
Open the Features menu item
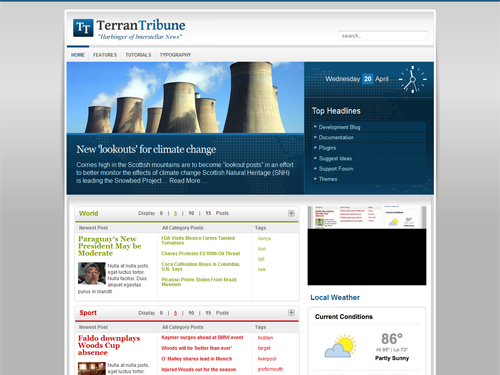(105, 55)
